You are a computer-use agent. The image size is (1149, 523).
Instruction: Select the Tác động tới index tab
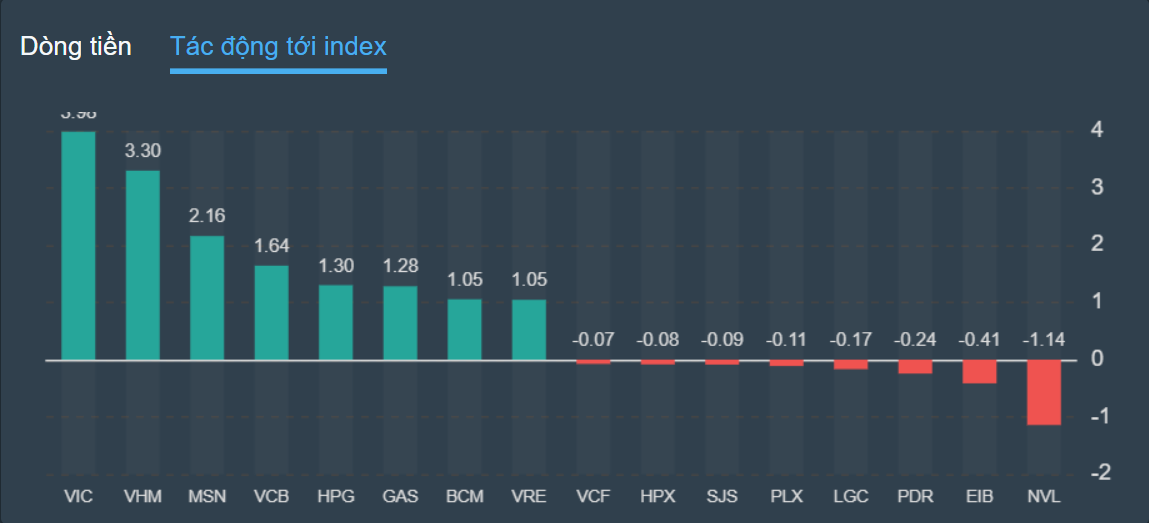click(278, 46)
